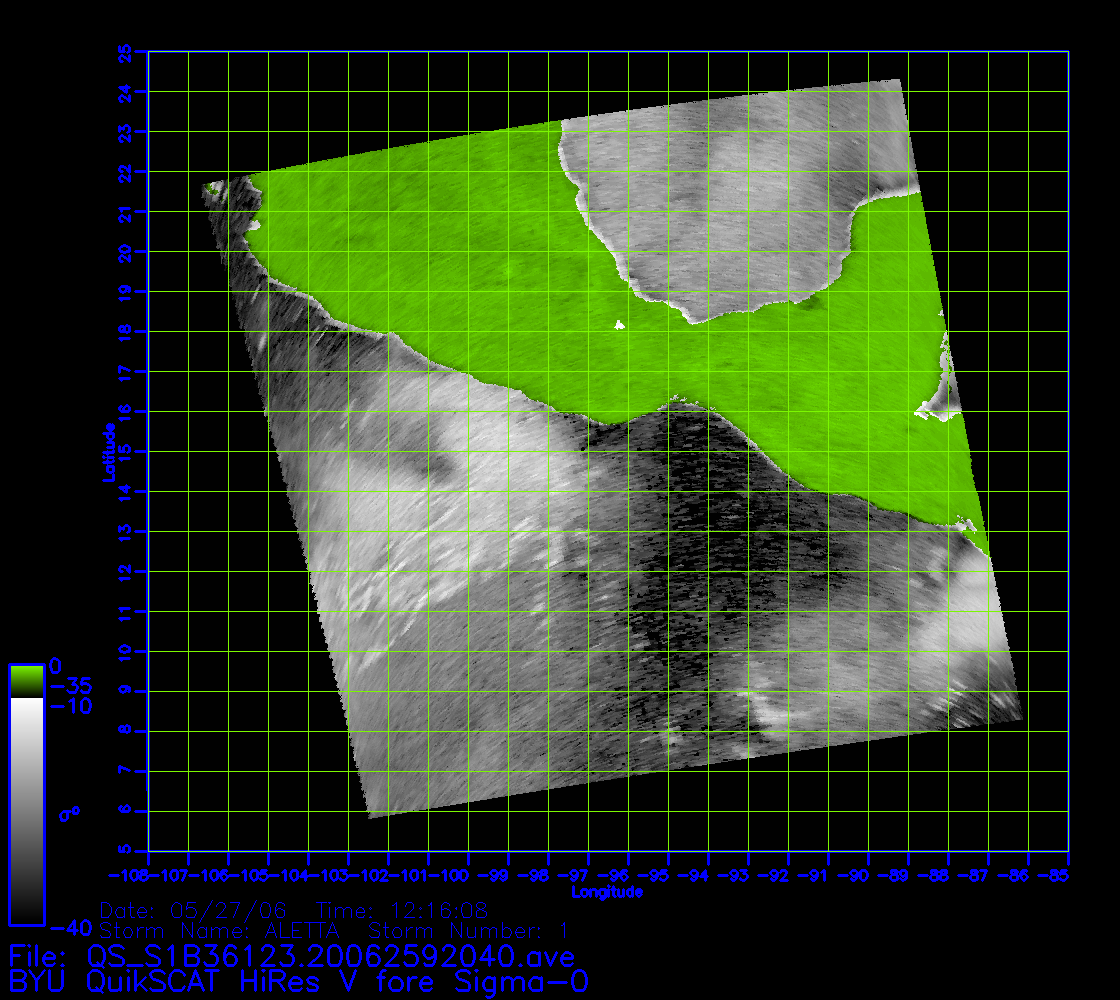Click the small white spot inside green land
The image size is (1120, 1000).
[620, 324]
